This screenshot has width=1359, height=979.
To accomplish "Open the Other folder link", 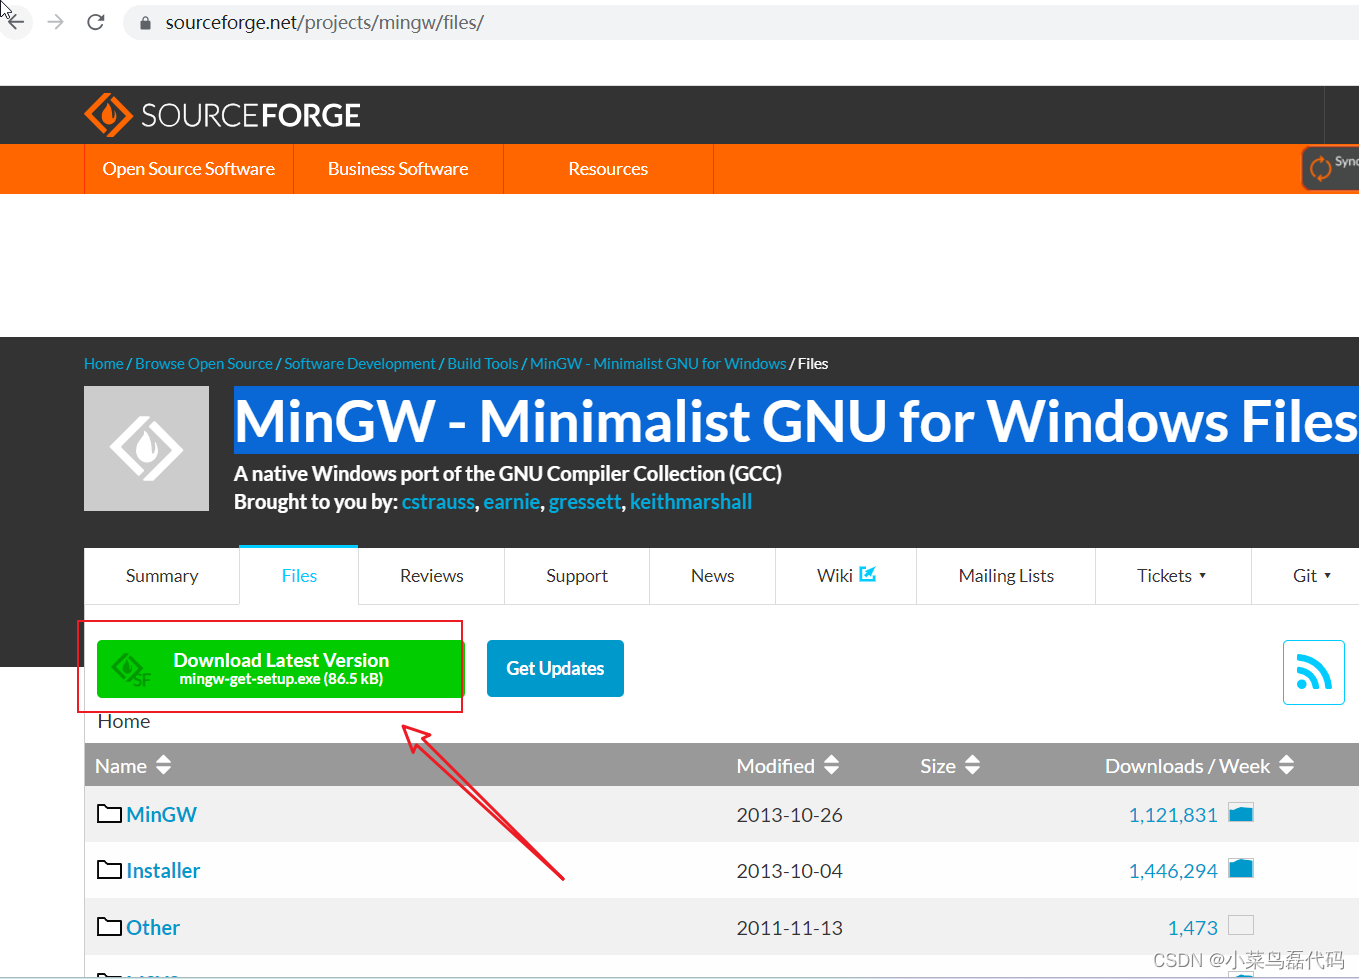I will [x=153, y=927].
